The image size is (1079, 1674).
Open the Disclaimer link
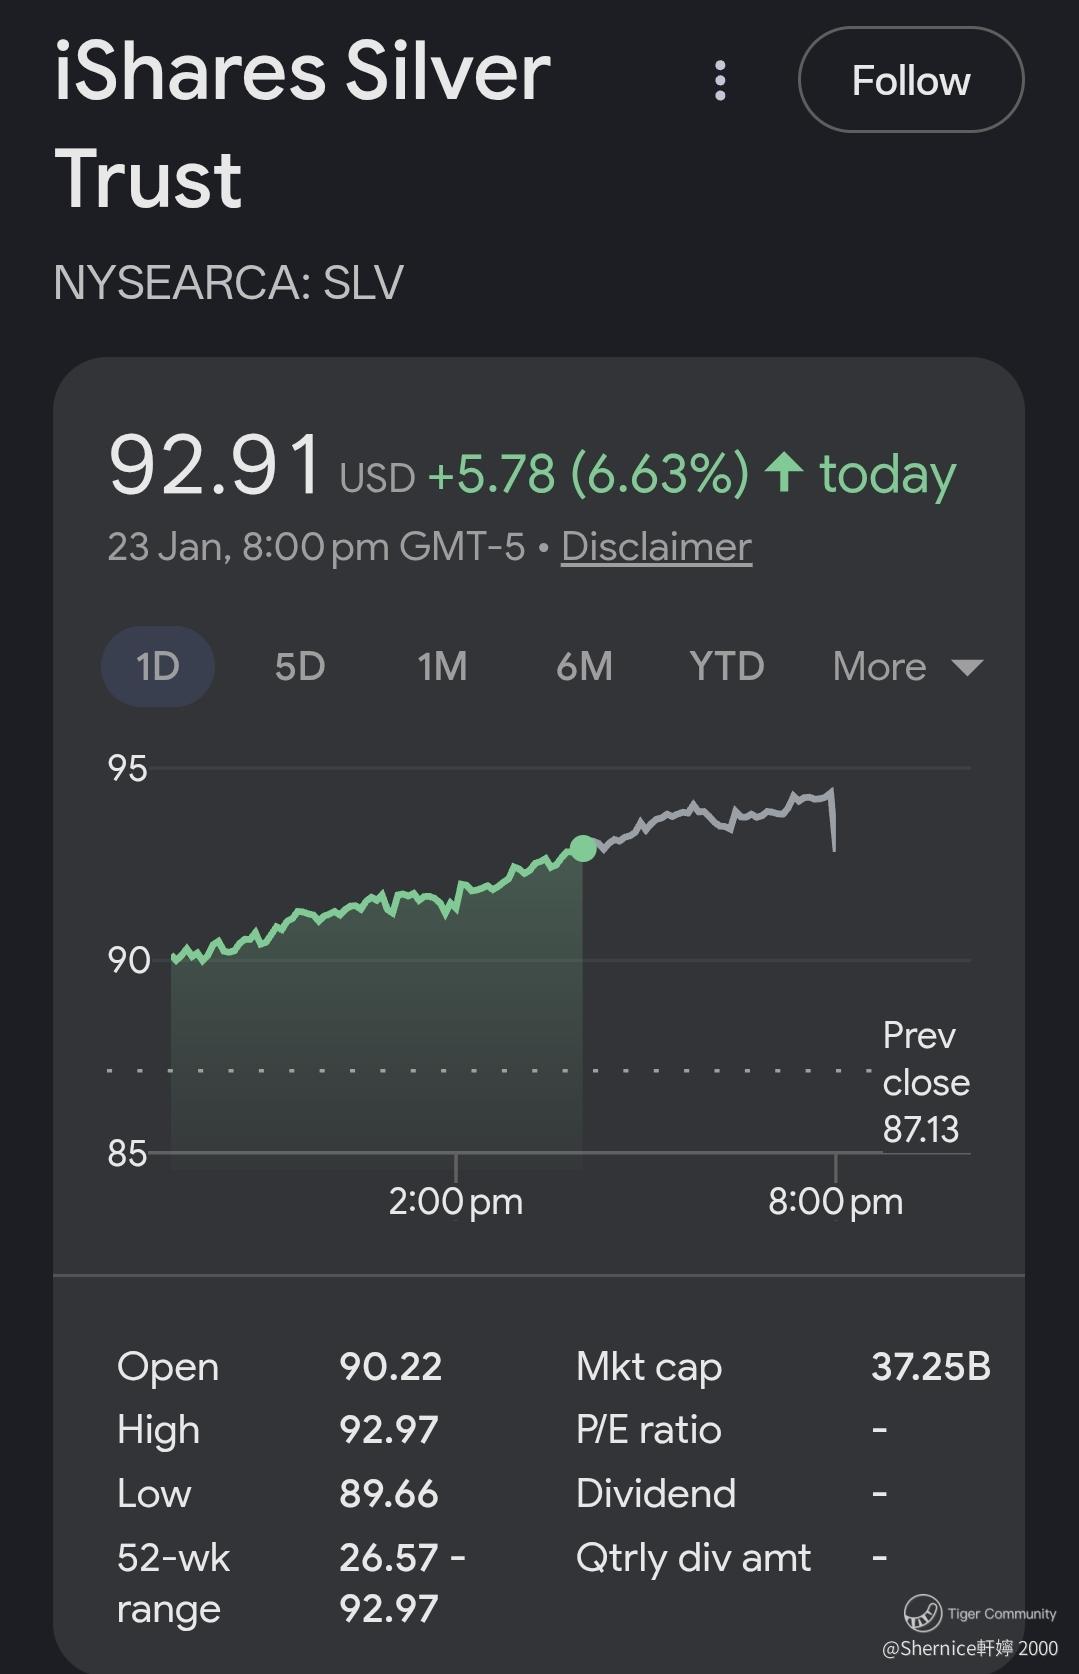pyautogui.click(x=656, y=547)
